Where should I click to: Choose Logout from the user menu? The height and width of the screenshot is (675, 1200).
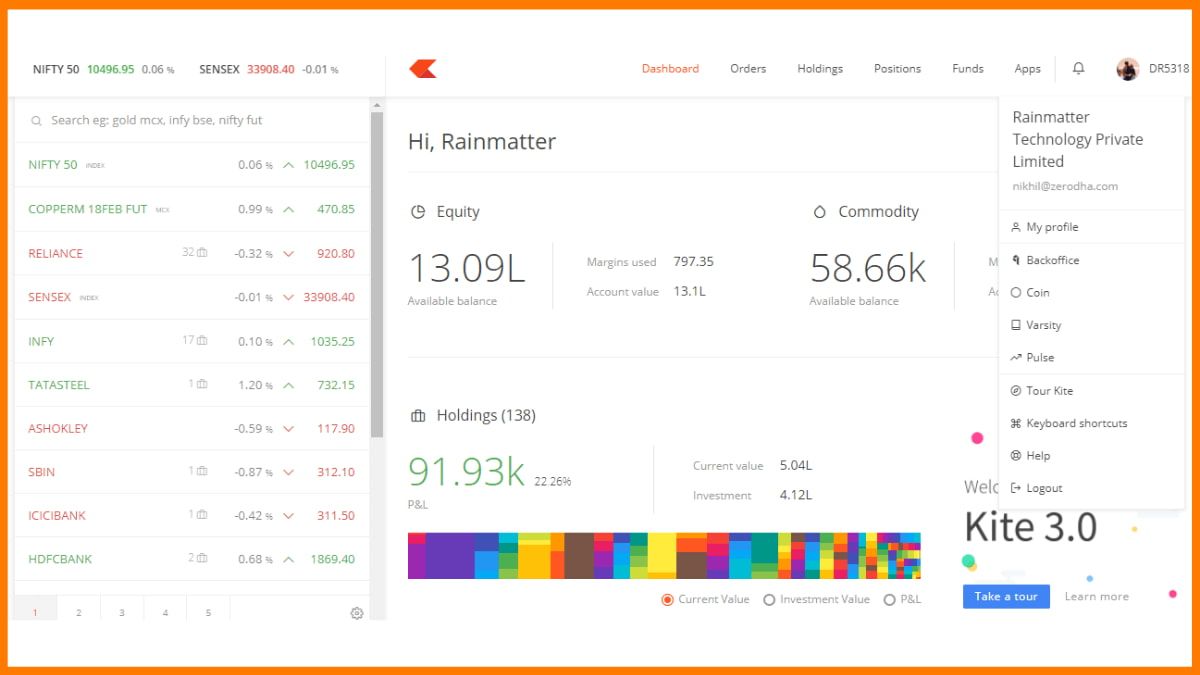[x=1043, y=488]
